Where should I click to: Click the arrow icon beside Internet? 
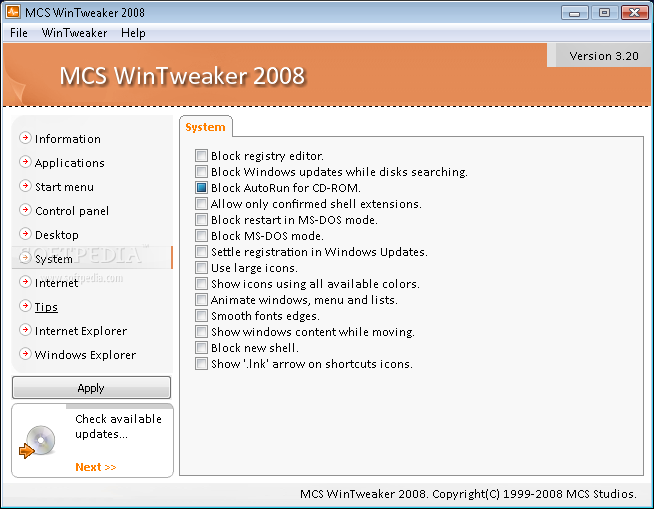(25, 282)
